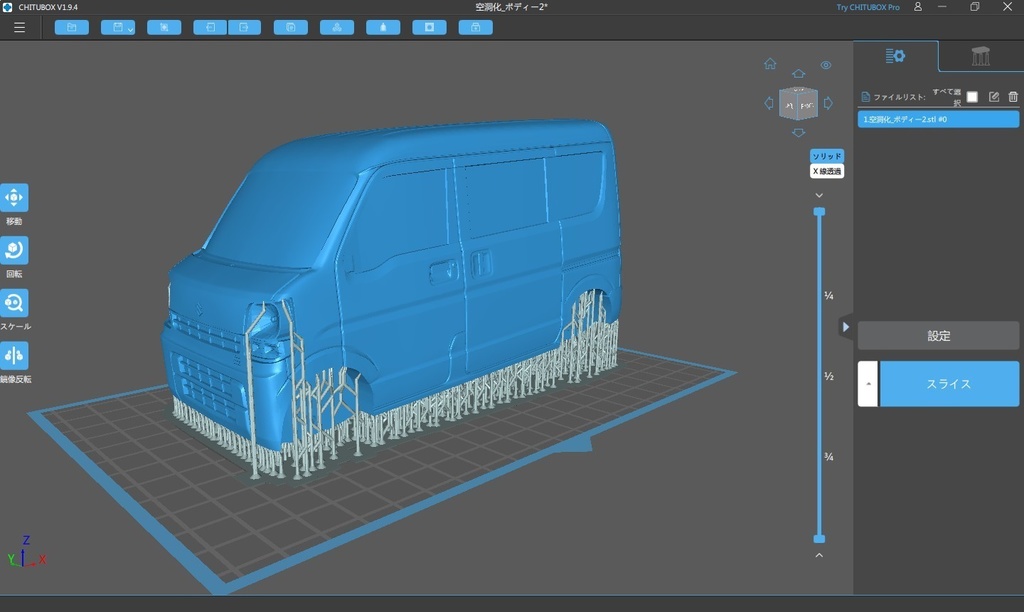
Task: Select the Scale (スケール) tool
Action: click(x=14, y=303)
